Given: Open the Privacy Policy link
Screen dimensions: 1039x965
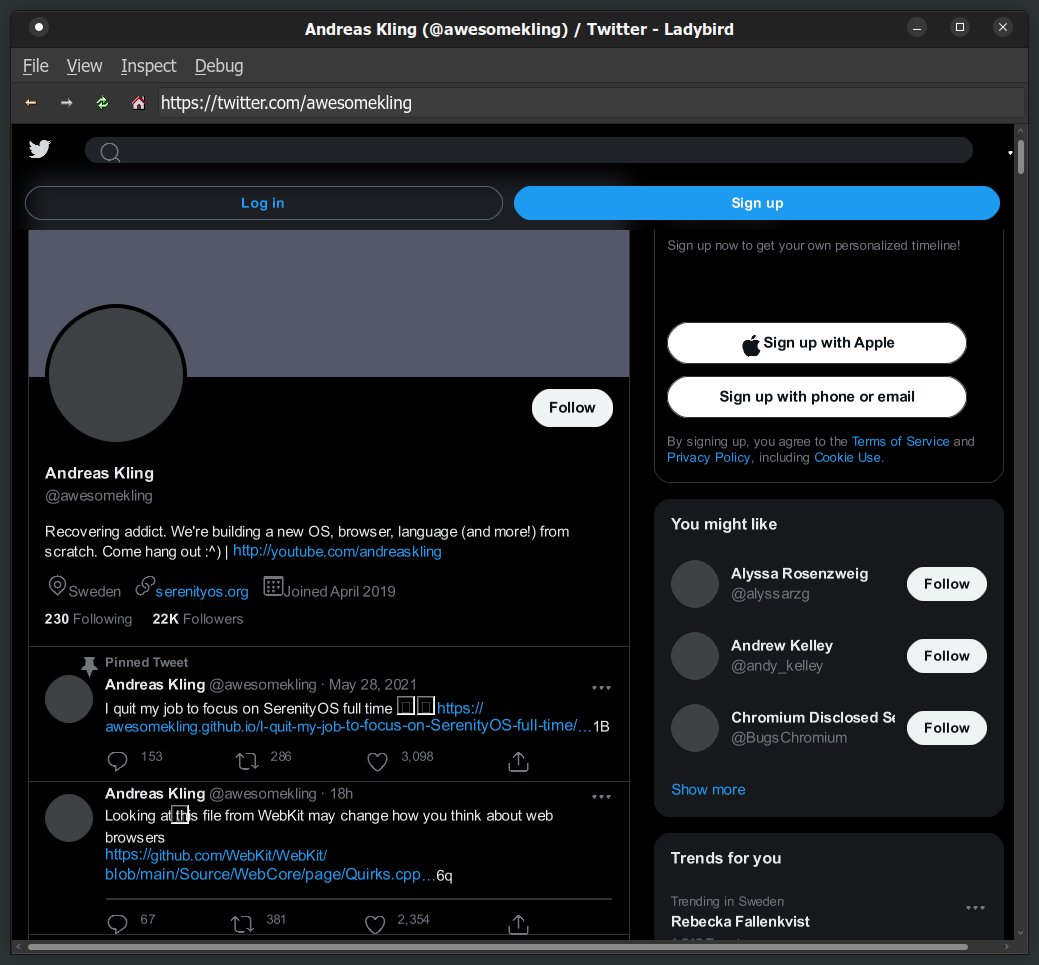Looking at the screenshot, I should pyautogui.click(x=708, y=457).
